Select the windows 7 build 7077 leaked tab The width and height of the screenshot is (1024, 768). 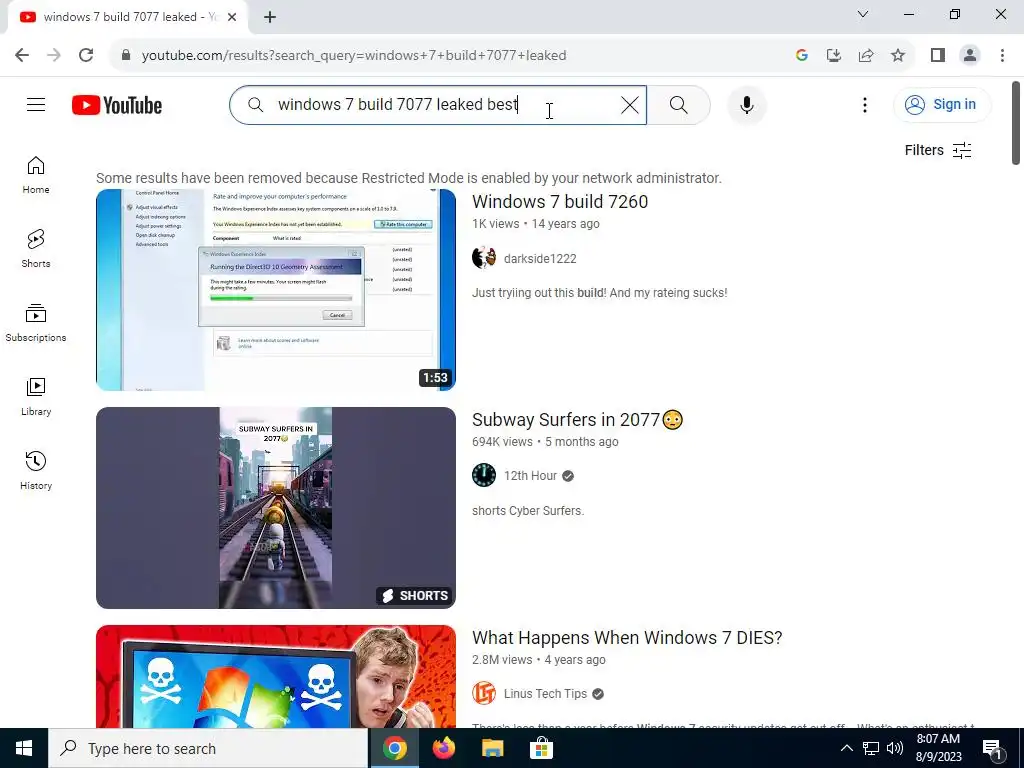pyautogui.click(x=128, y=17)
